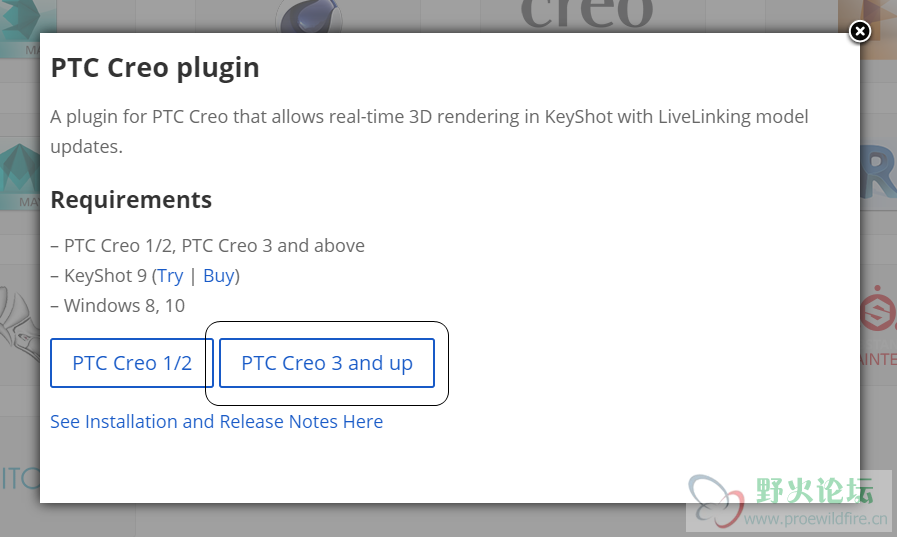Click the www.proewildfire.cn watermark text
The width and height of the screenshot is (897, 537).
coord(816,519)
